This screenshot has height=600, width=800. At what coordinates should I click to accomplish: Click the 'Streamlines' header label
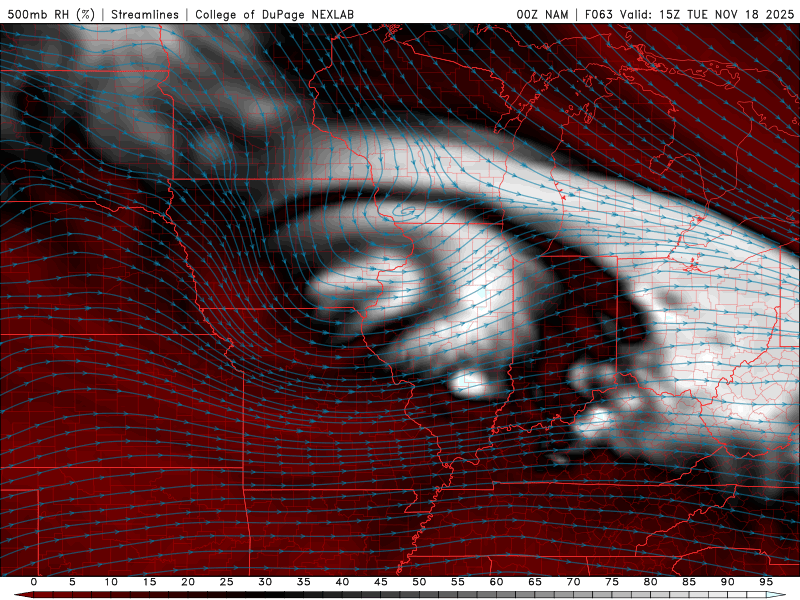tap(145, 14)
